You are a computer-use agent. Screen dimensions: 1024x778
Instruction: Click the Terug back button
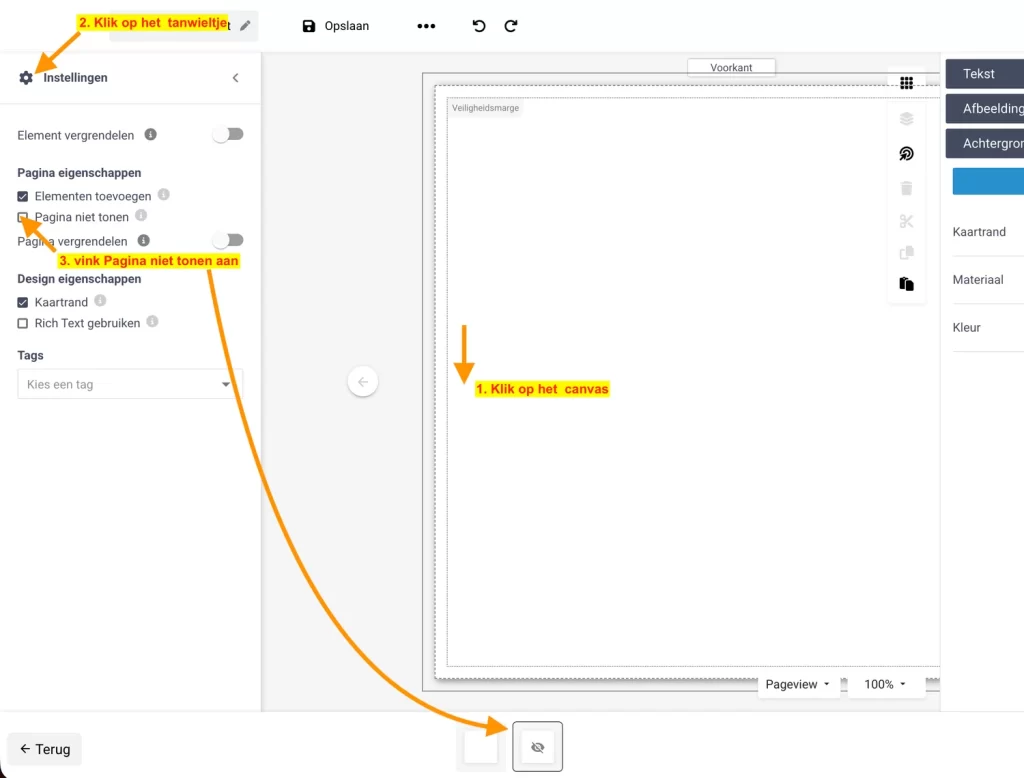(x=45, y=749)
